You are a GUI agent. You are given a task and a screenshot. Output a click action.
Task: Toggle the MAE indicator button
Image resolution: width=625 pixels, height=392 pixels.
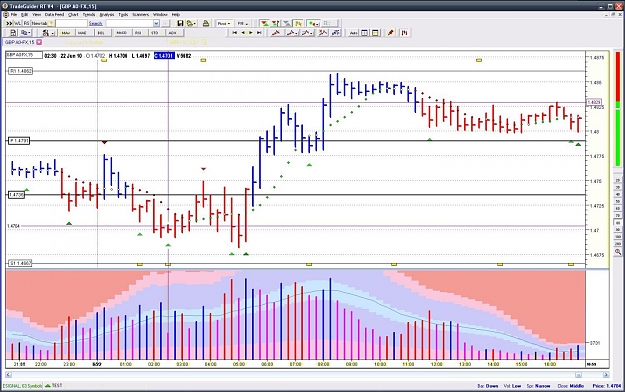(x=82, y=33)
